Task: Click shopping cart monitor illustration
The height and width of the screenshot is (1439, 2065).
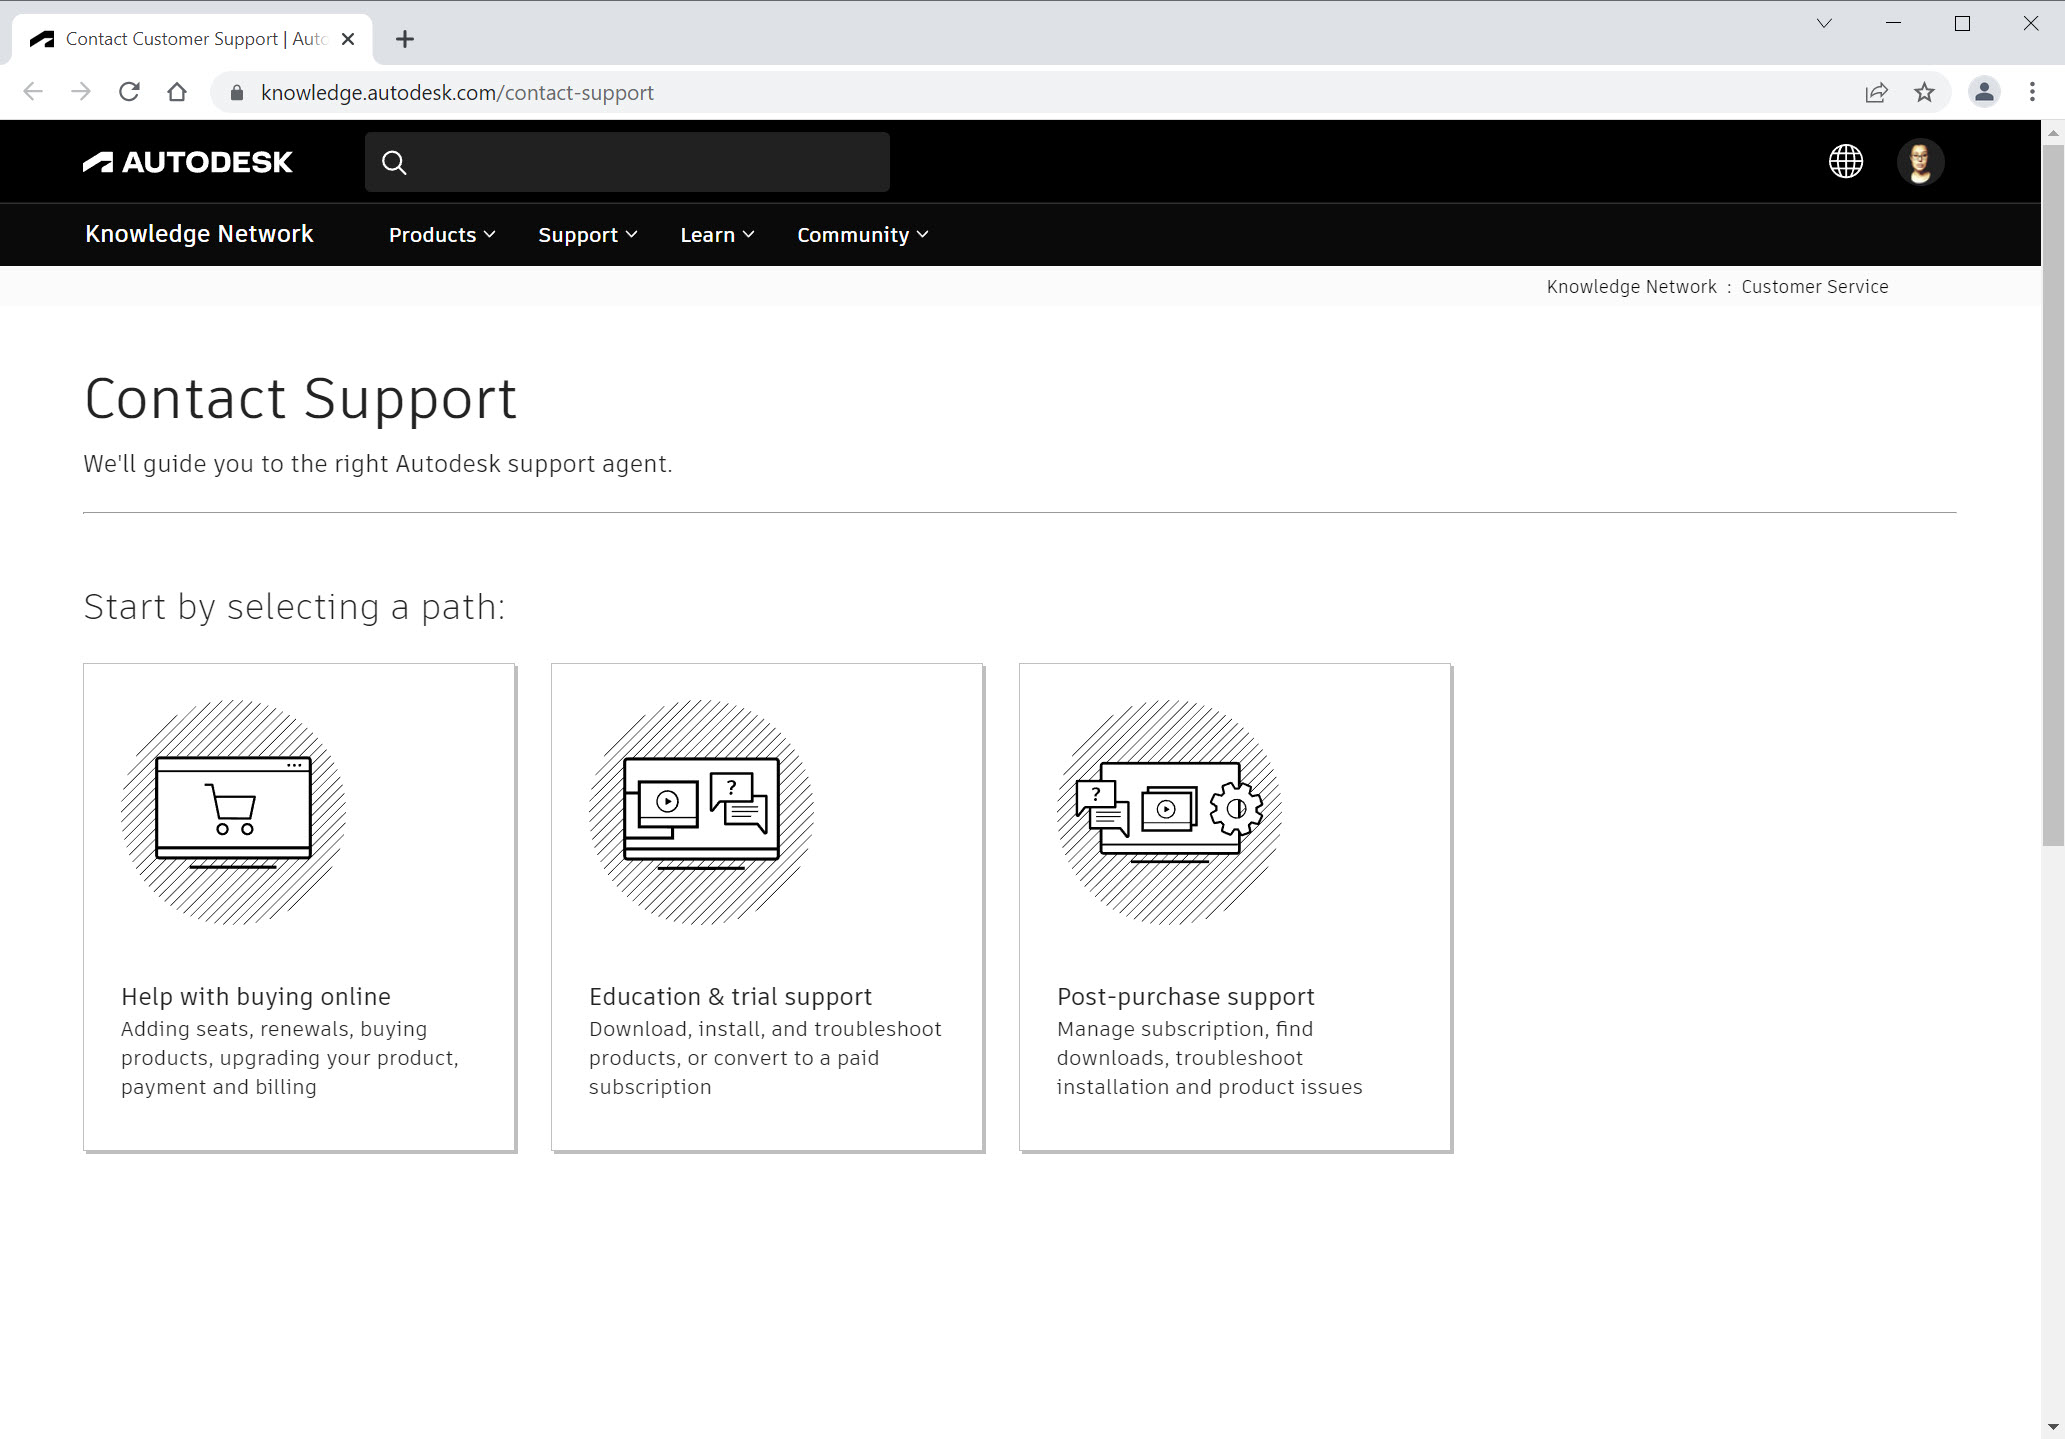Action: coord(233,812)
